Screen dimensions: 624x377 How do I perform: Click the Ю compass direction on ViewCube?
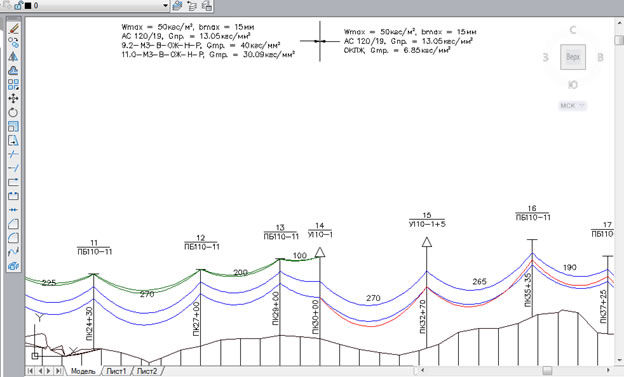[x=573, y=85]
